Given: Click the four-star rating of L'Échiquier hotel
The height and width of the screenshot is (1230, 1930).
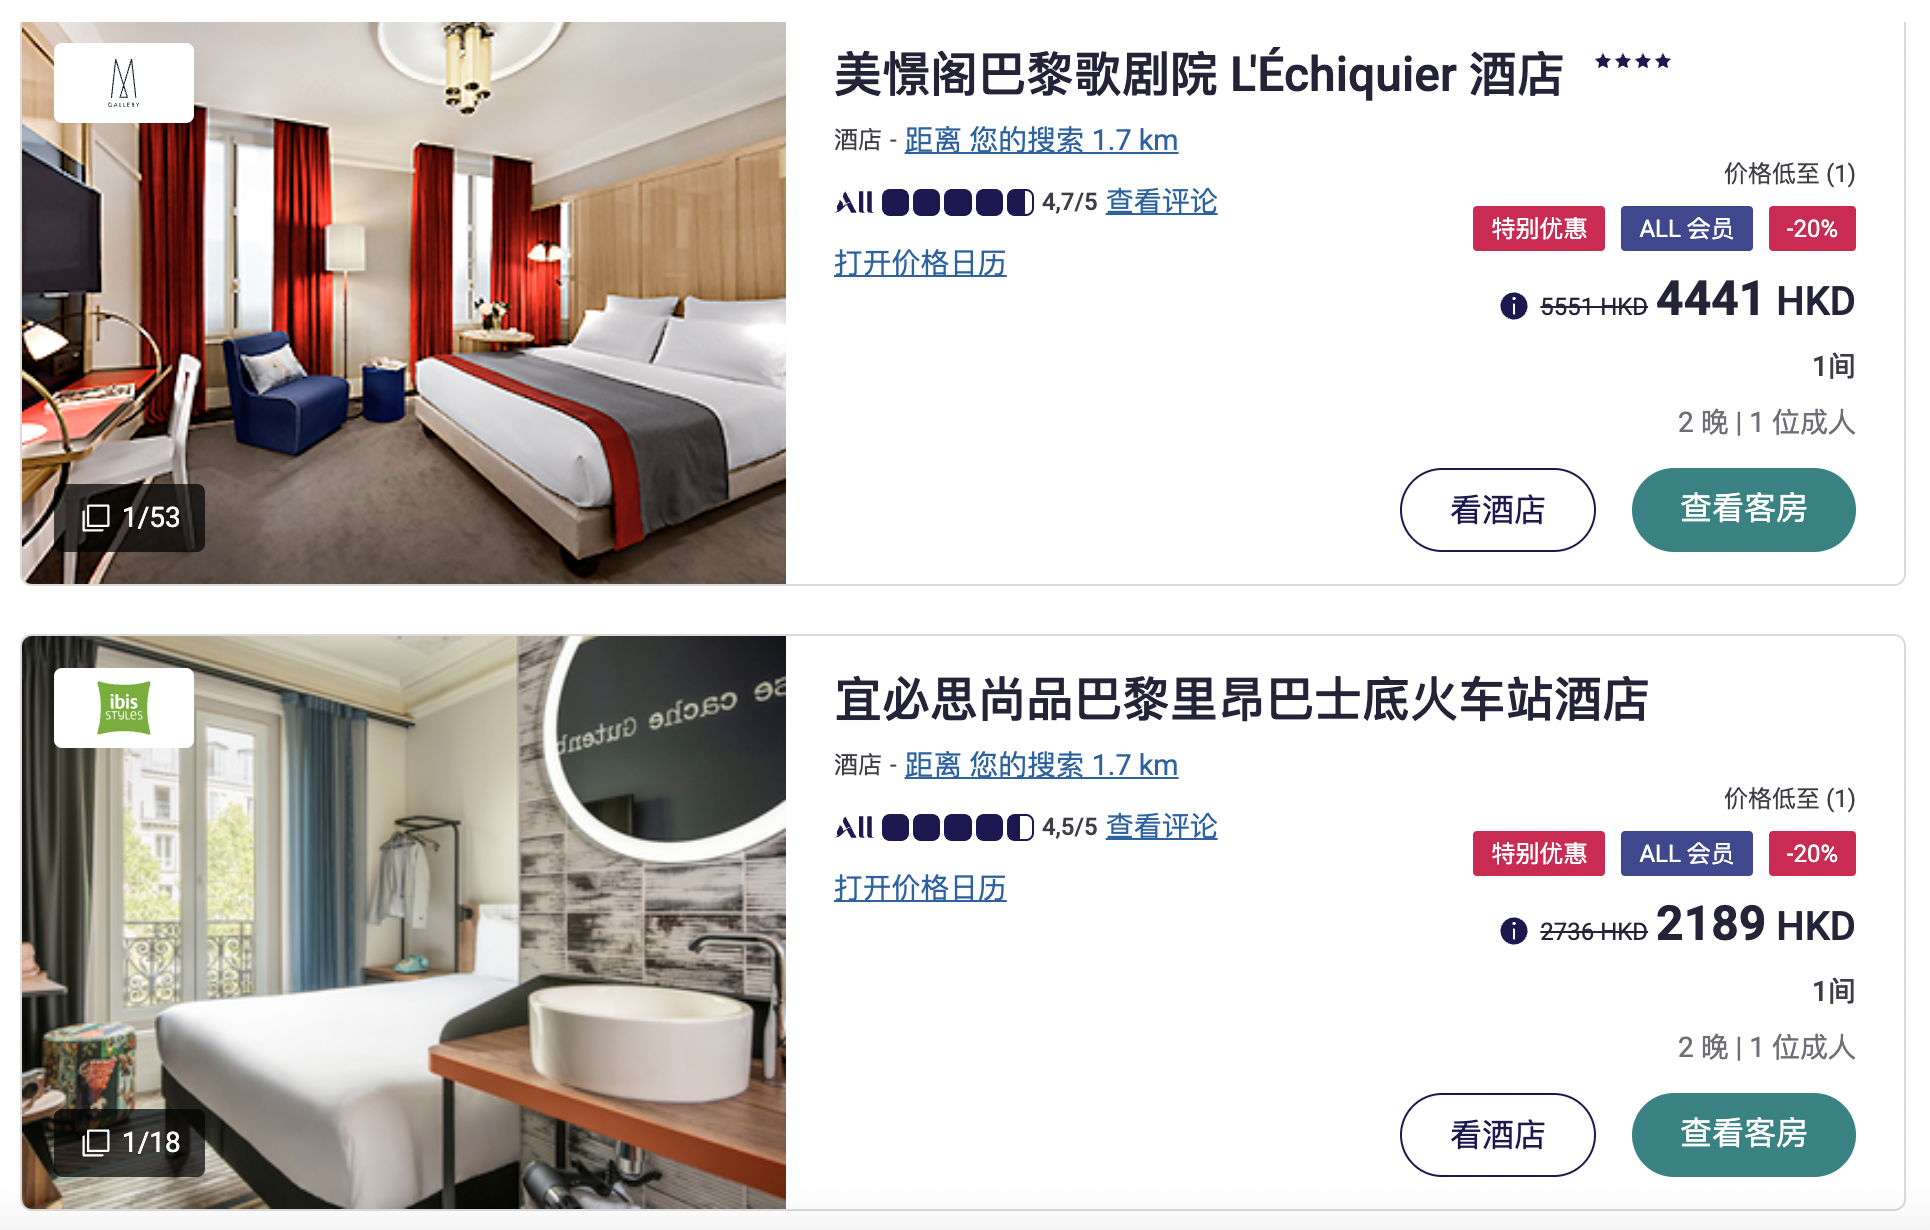Looking at the screenshot, I should [1633, 61].
